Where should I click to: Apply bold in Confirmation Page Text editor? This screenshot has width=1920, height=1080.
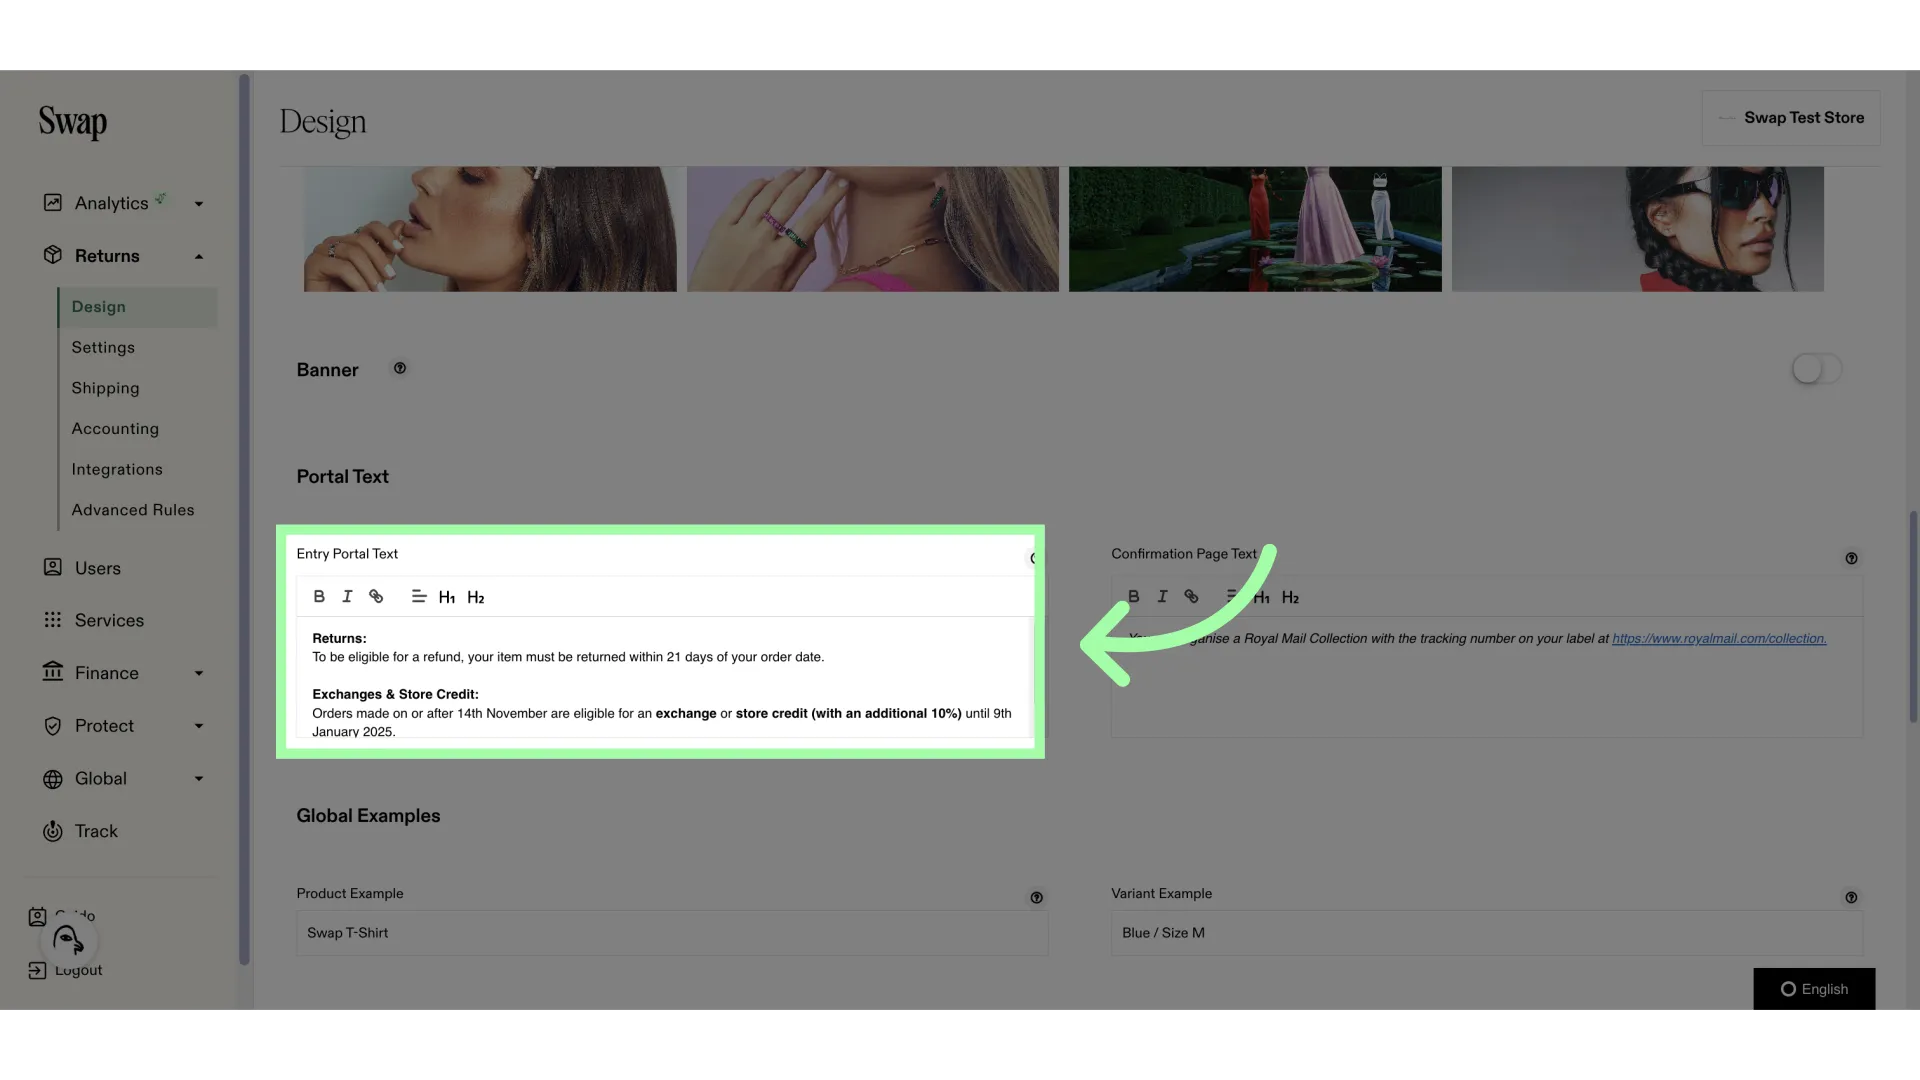click(x=1134, y=596)
